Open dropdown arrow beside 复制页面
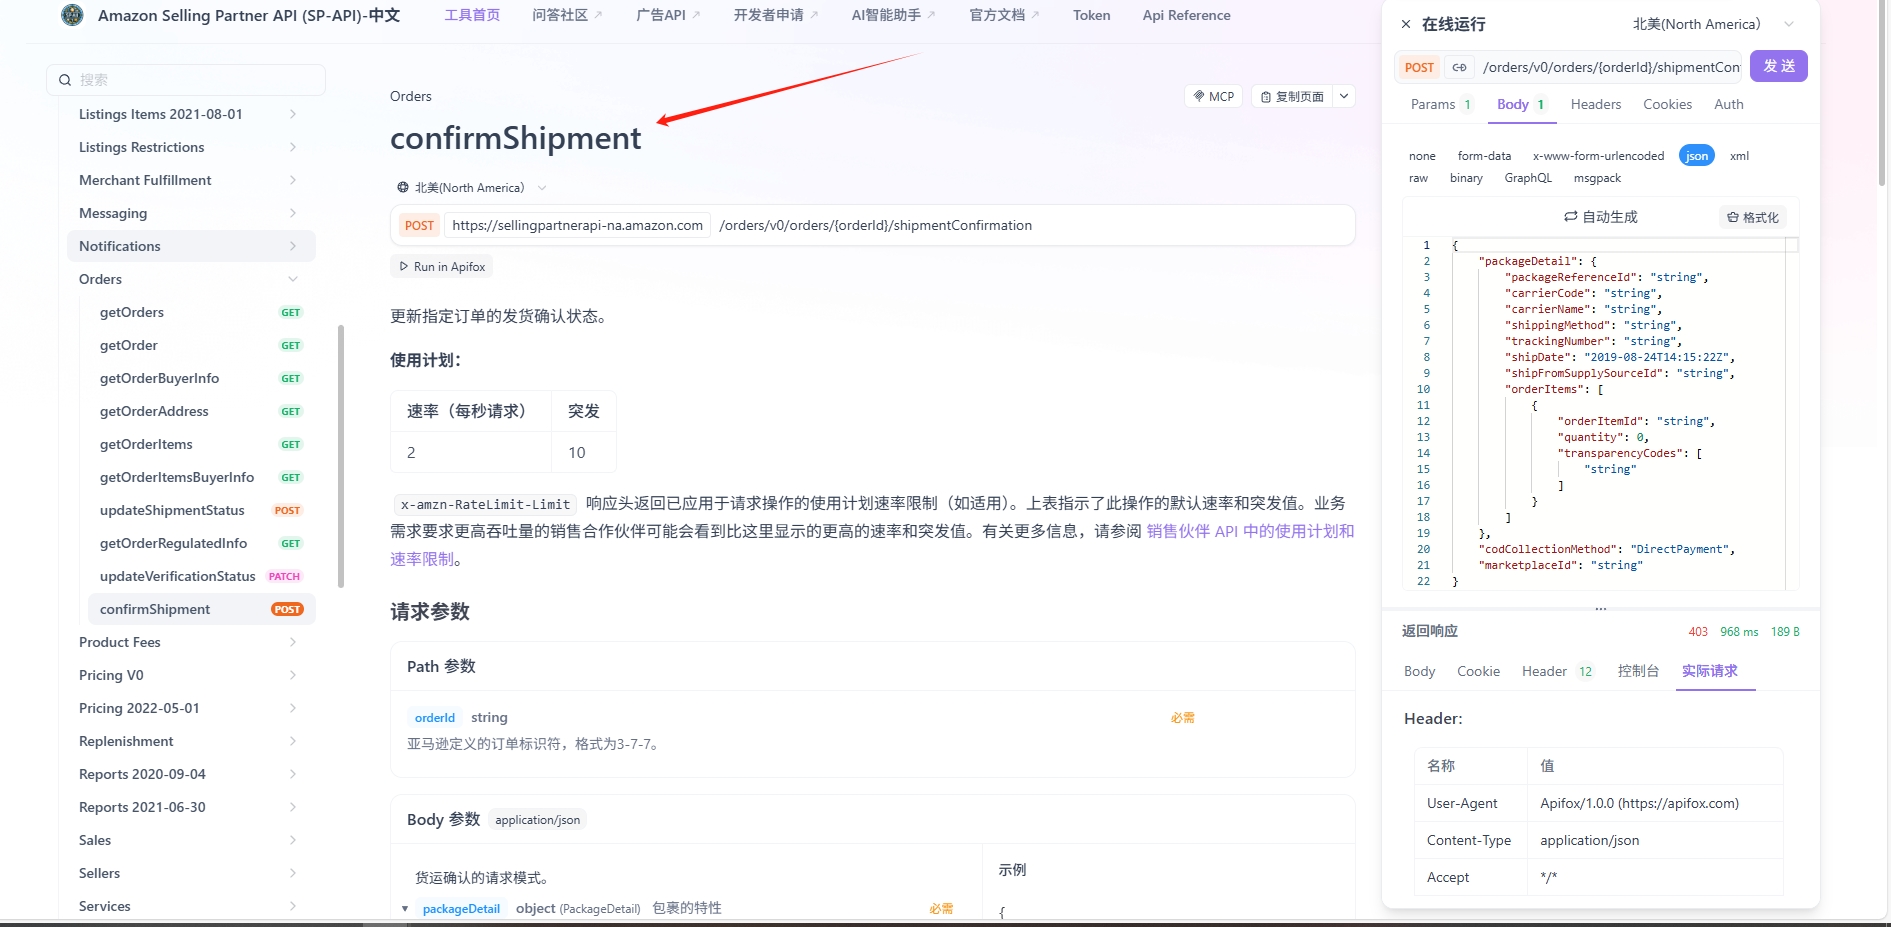 [1344, 96]
